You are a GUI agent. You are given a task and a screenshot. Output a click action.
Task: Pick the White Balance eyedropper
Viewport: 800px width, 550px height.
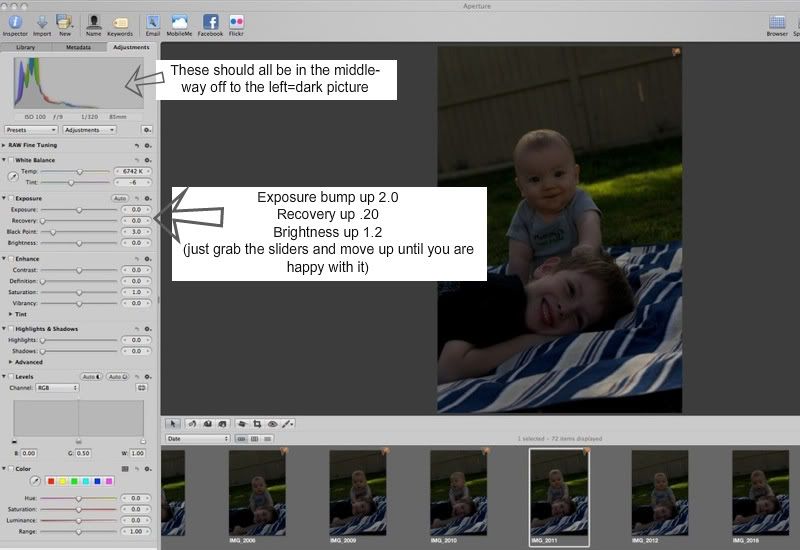click(x=12, y=177)
